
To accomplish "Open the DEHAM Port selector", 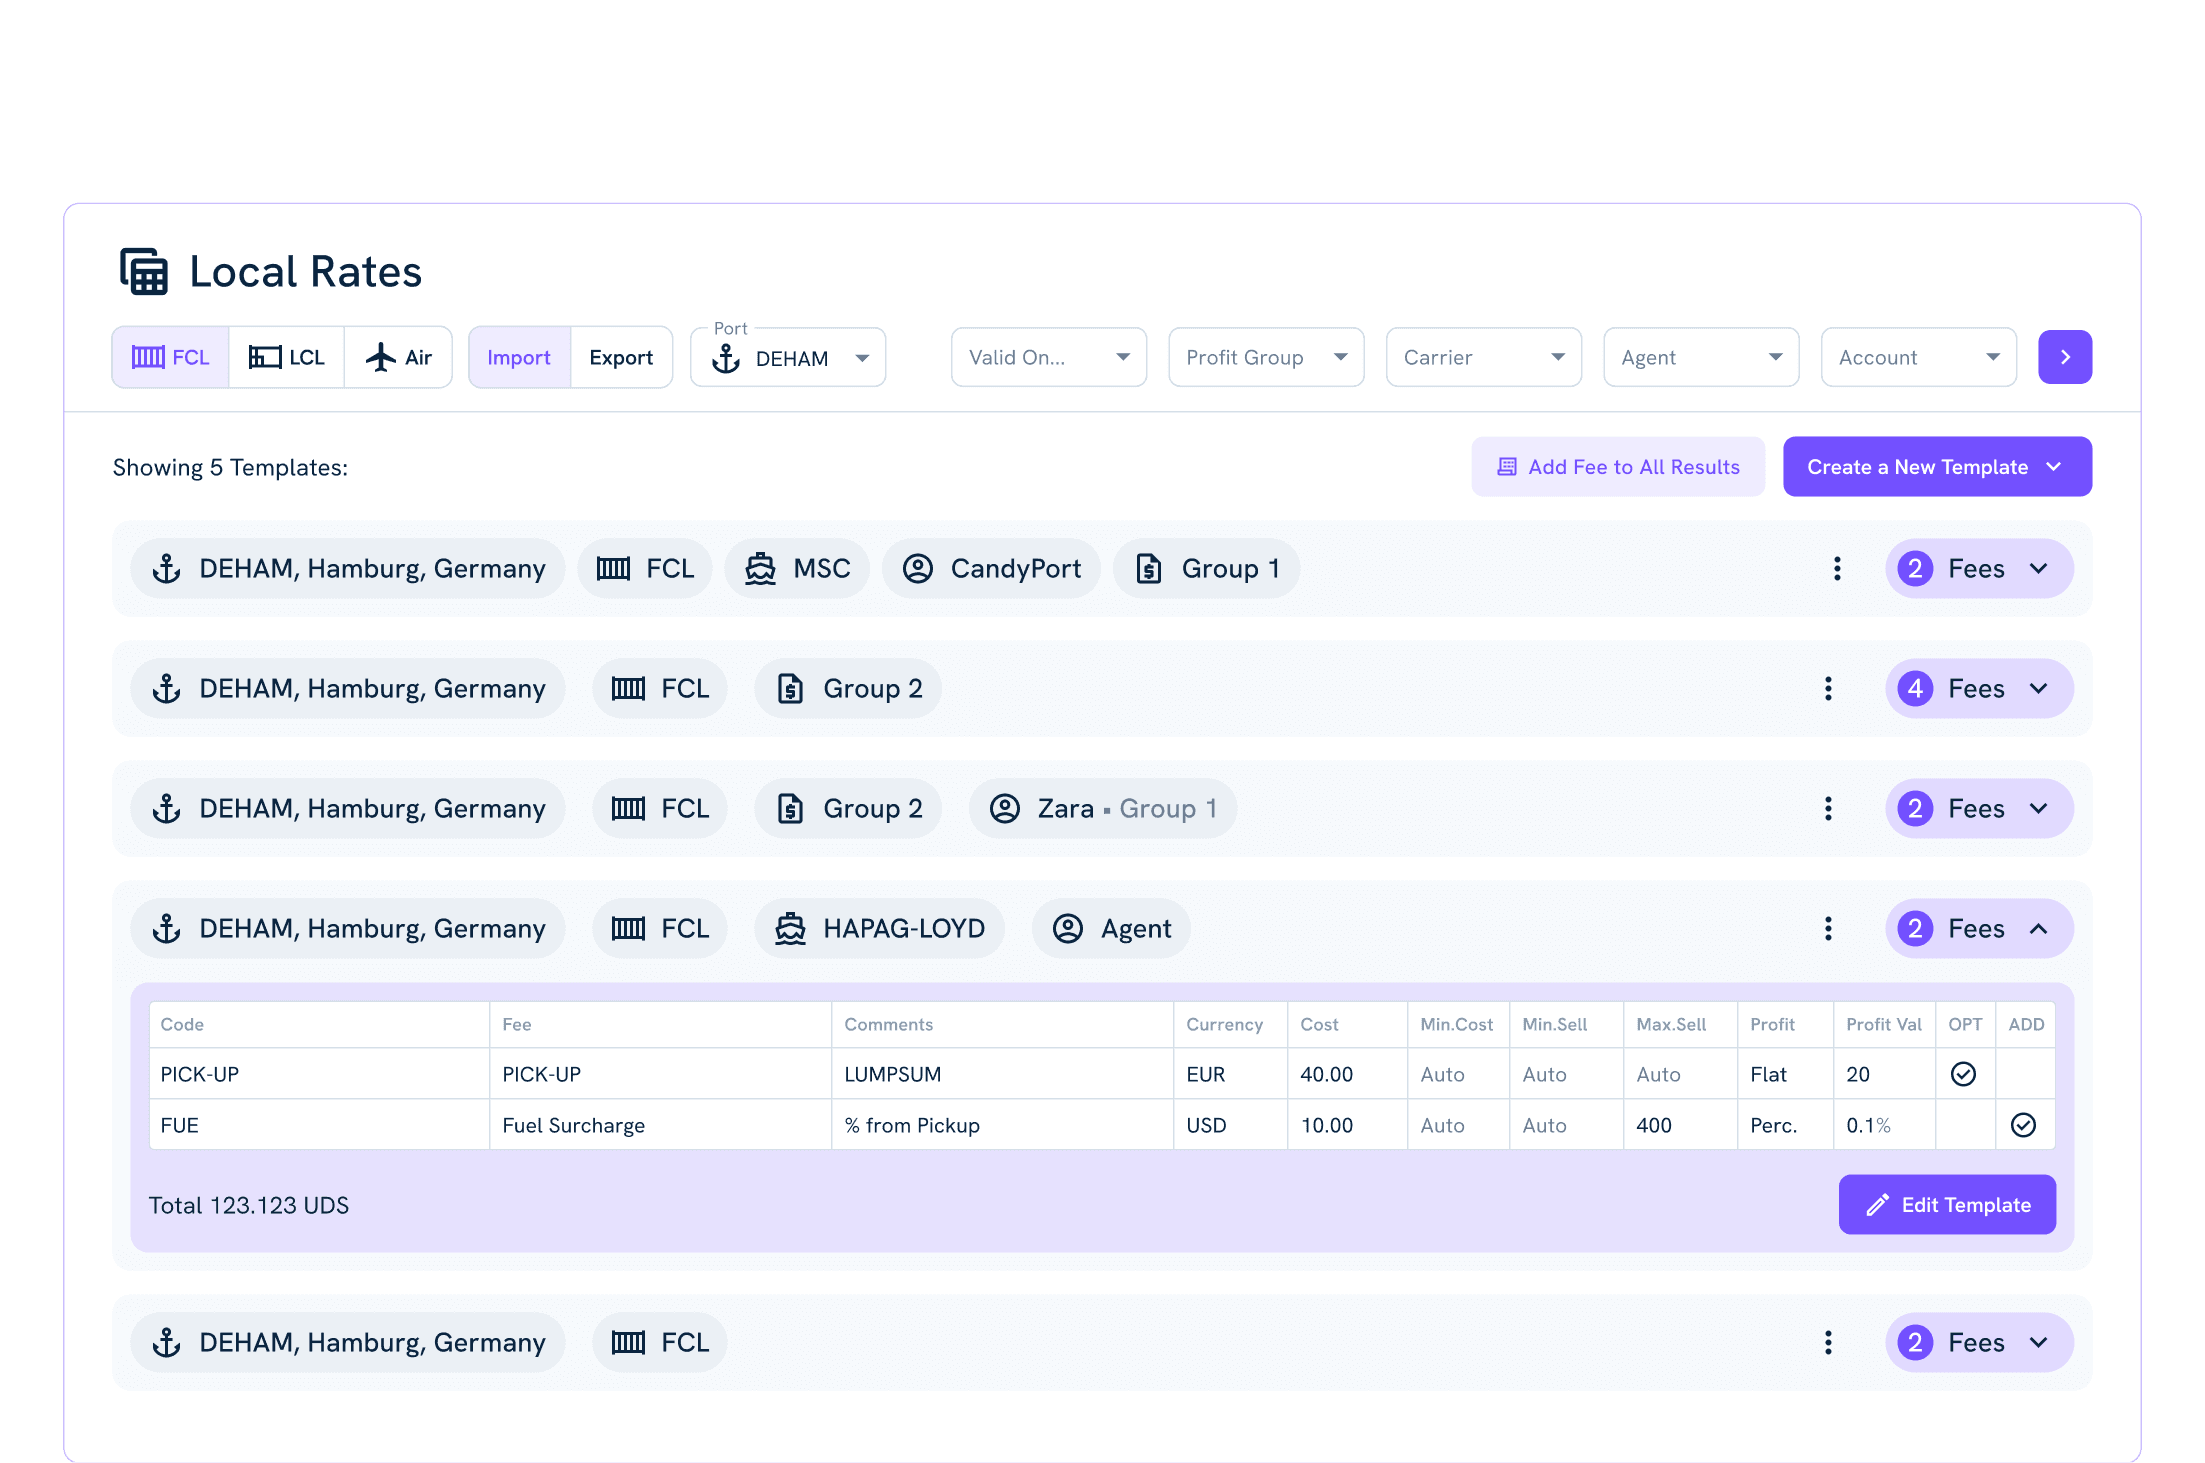I will click(788, 358).
